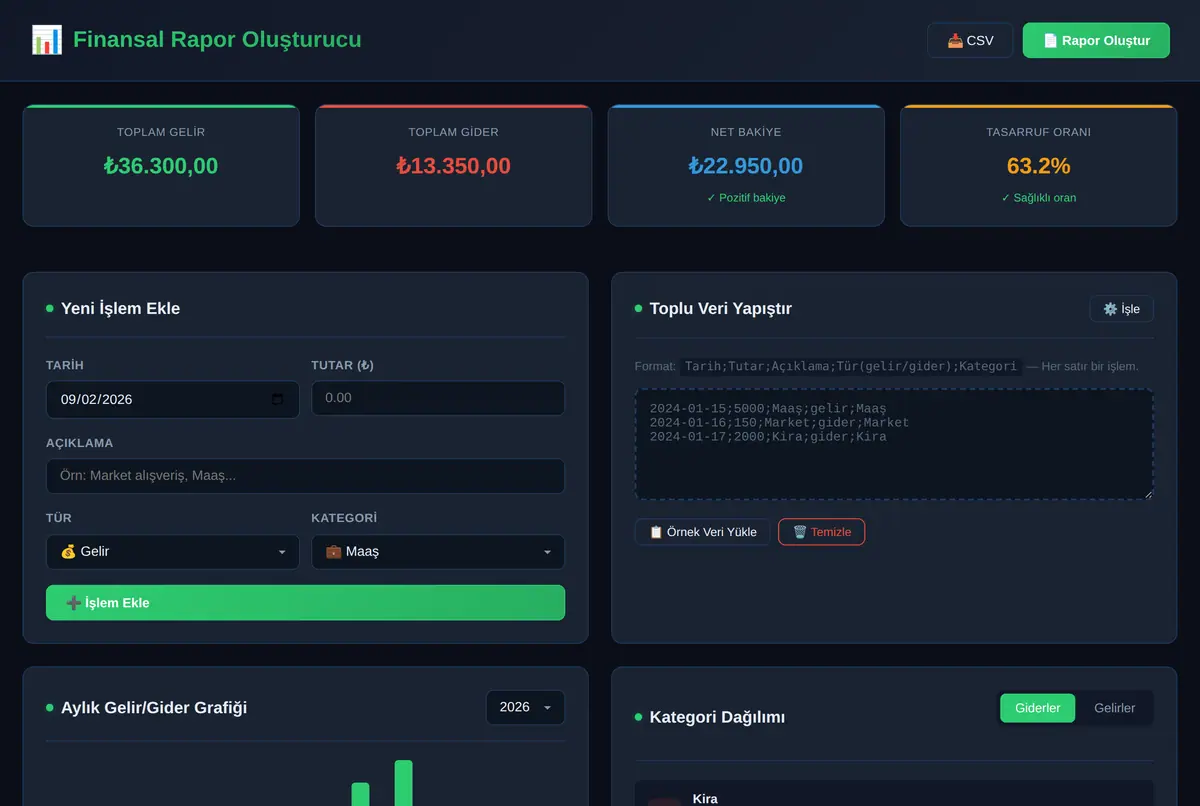Switch to the Gelirler tab
The height and width of the screenshot is (806, 1200).
[x=1115, y=708]
